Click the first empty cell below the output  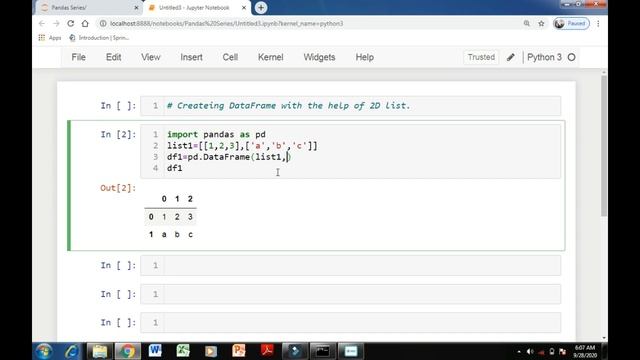[351, 266]
